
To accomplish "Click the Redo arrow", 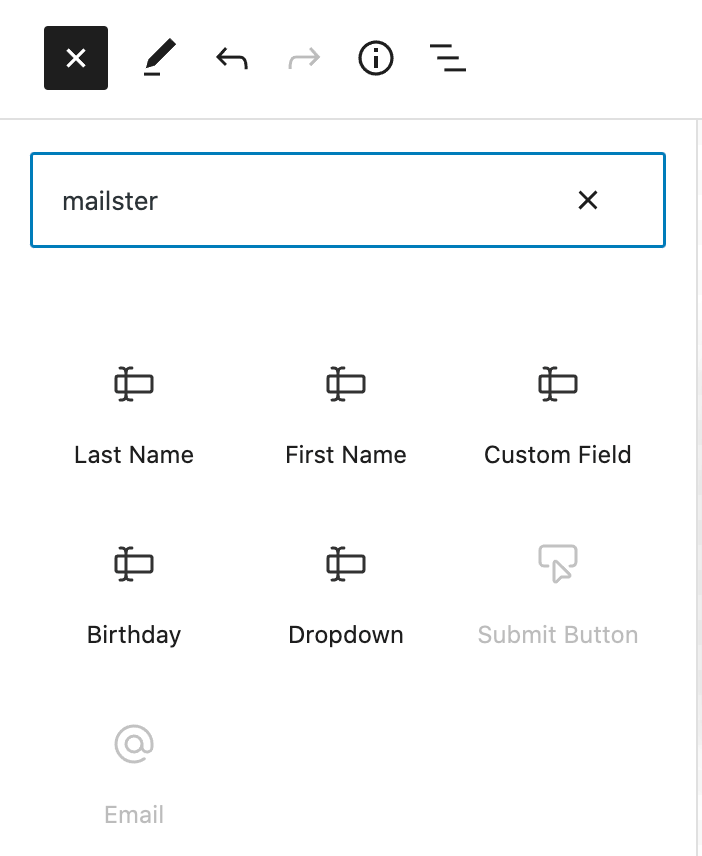I will (304, 59).
